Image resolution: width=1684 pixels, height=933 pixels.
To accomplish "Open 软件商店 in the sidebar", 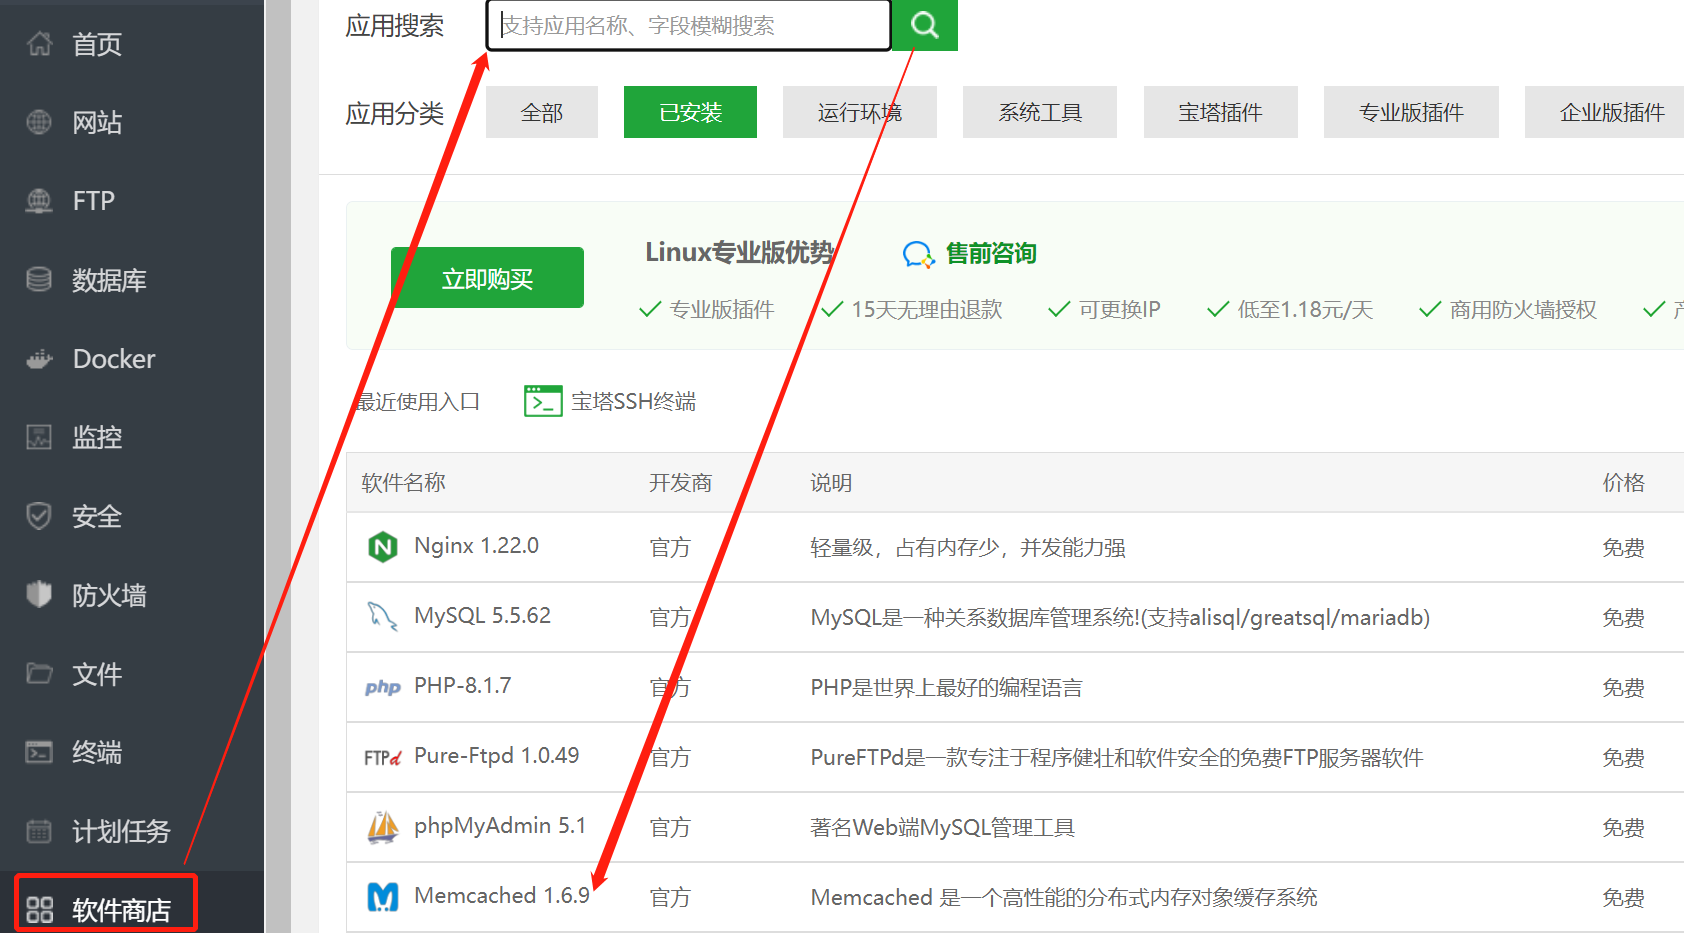I will 104,905.
